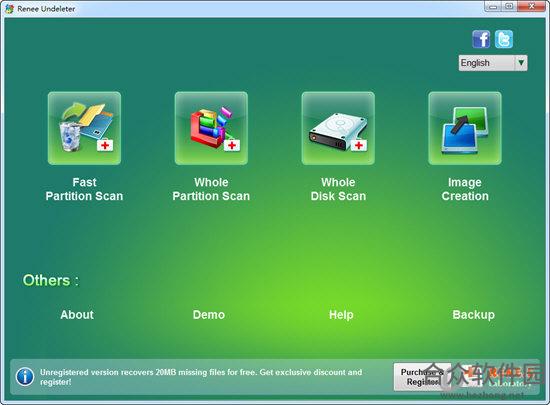
Task: Launch the Whole Partition Scan icon
Action: coord(211,128)
